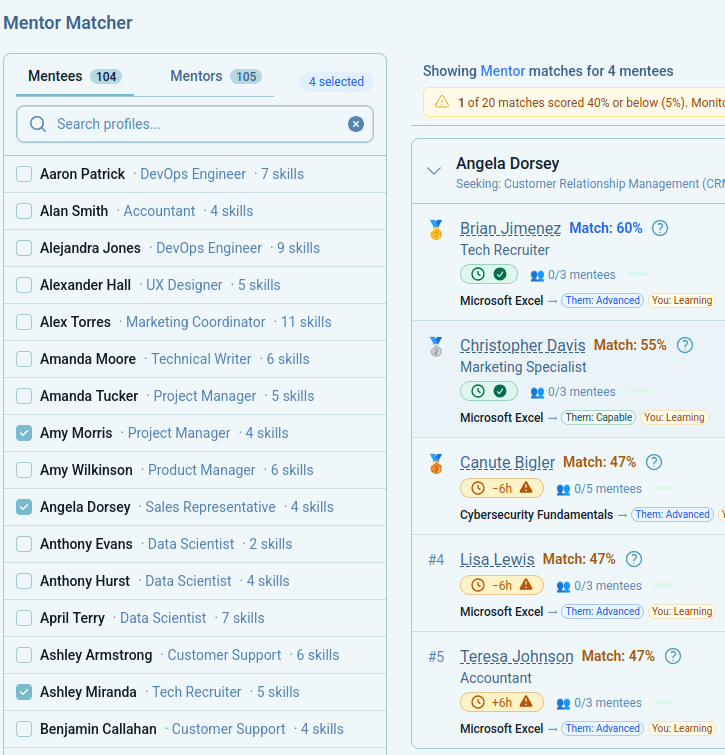Click You: Learning tag for Lisa Lewis

pyautogui.click(x=682, y=611)
